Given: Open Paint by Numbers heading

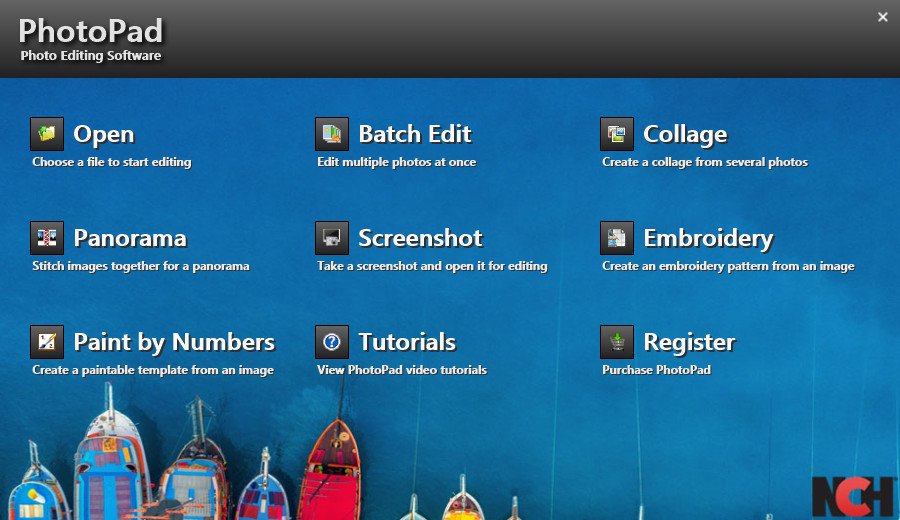Looking at the screenshot, I should tap(174, 342).
